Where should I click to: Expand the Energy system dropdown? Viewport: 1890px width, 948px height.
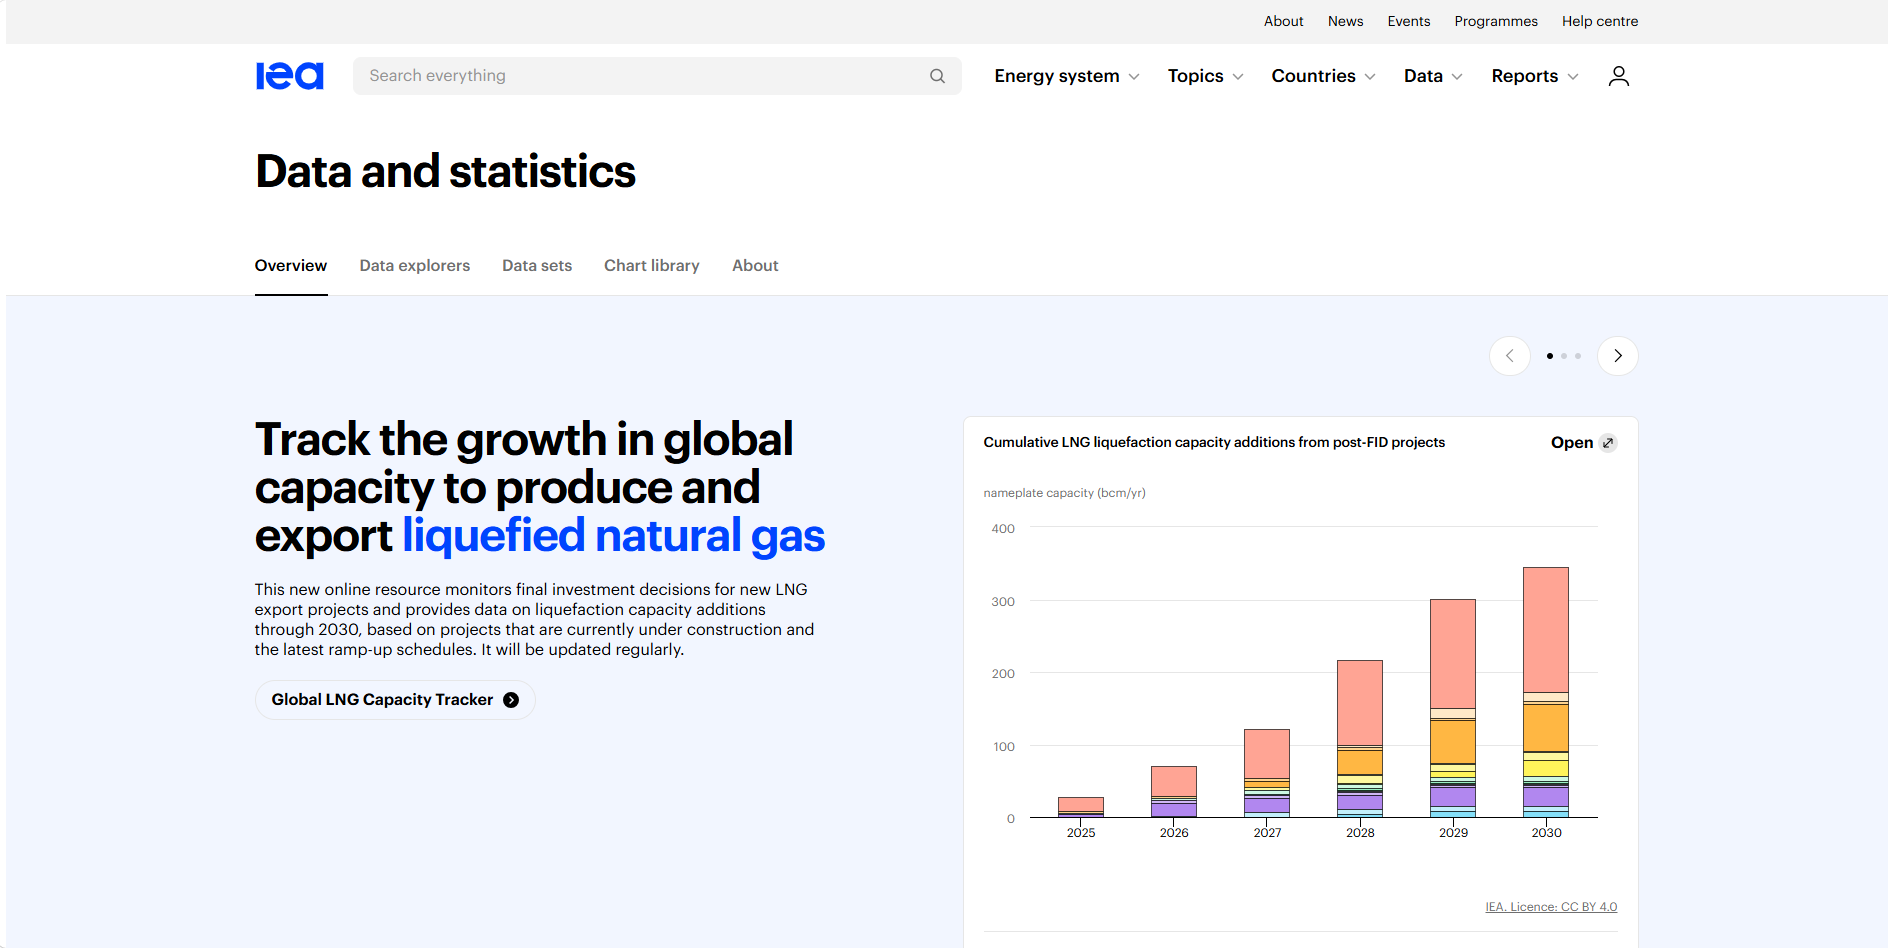[1067, 76]
